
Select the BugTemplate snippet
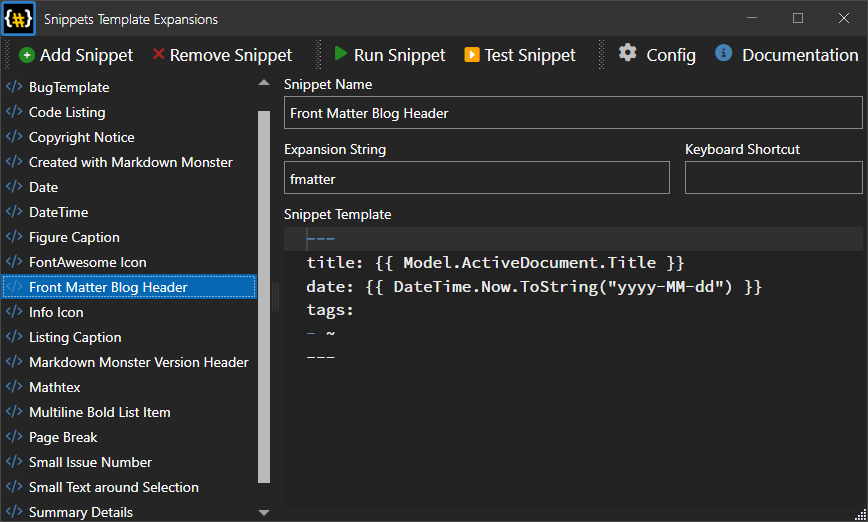[x=69, y=87]
